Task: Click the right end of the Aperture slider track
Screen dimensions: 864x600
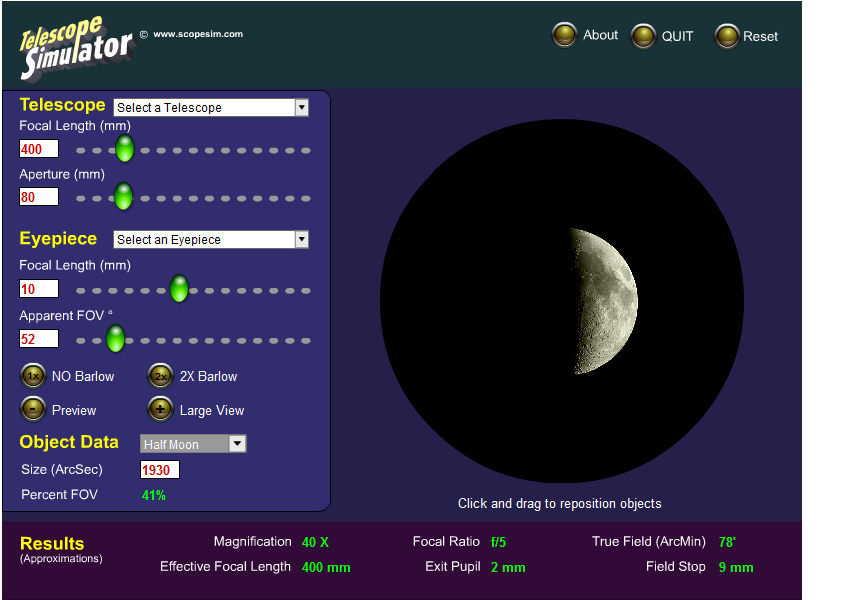Action: (x=306, y=198)
